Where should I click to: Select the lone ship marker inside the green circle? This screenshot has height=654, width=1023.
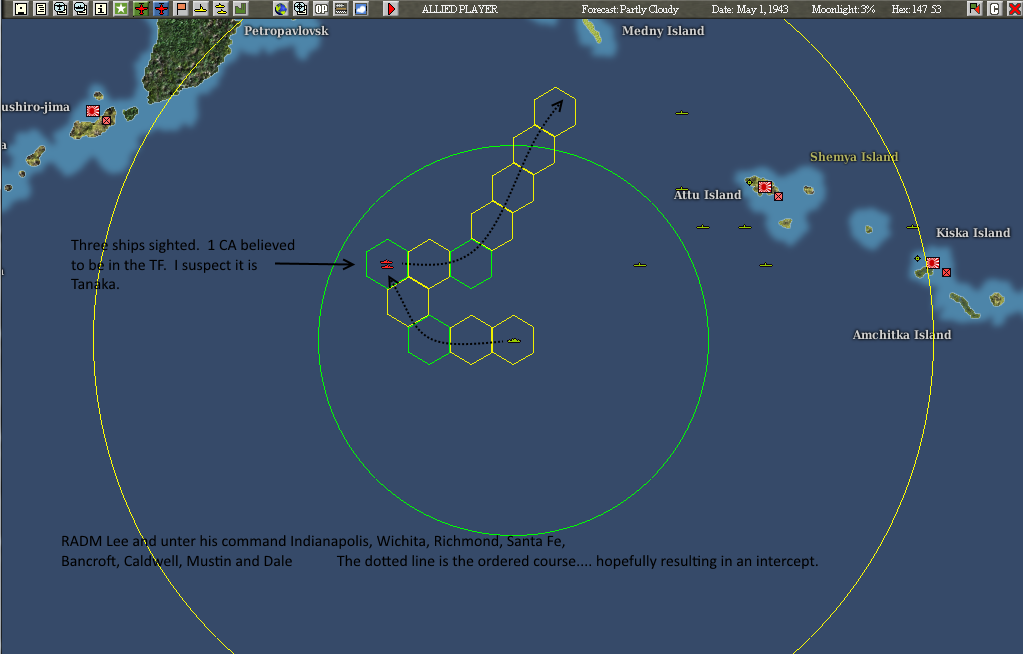point(640,265)
